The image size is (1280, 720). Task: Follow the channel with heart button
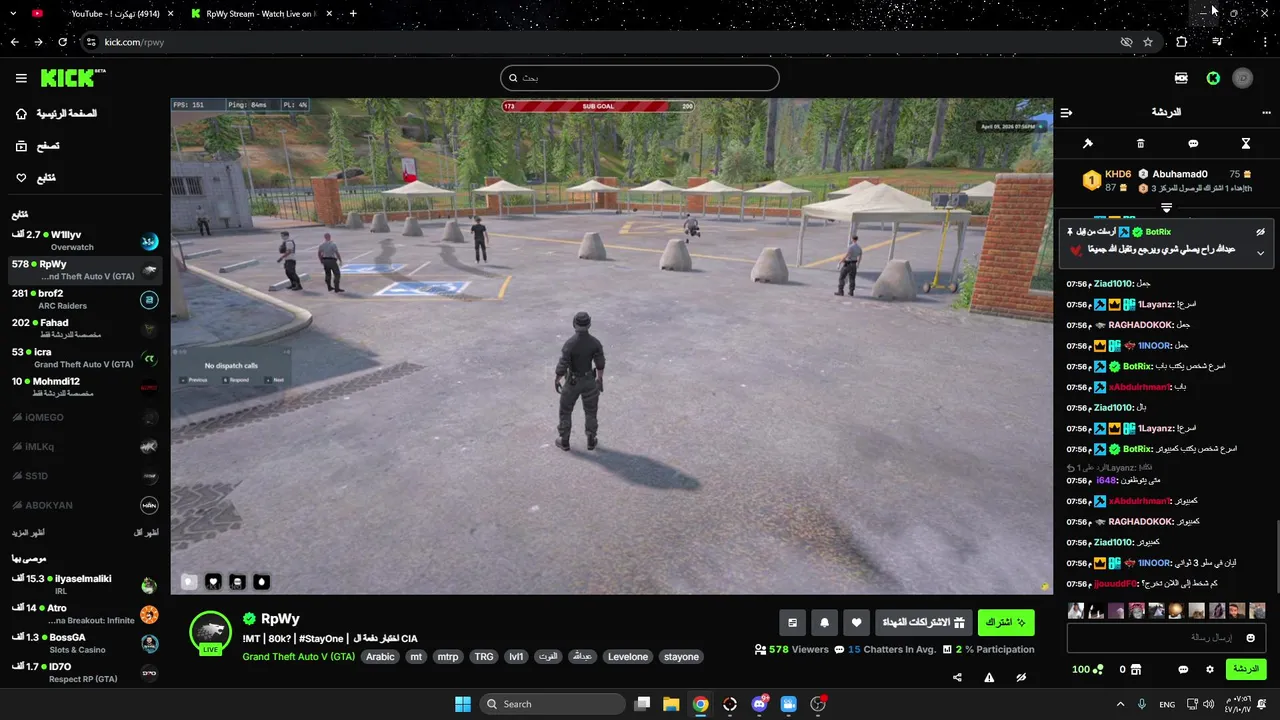pyautogui.click(x=856, y=622)
